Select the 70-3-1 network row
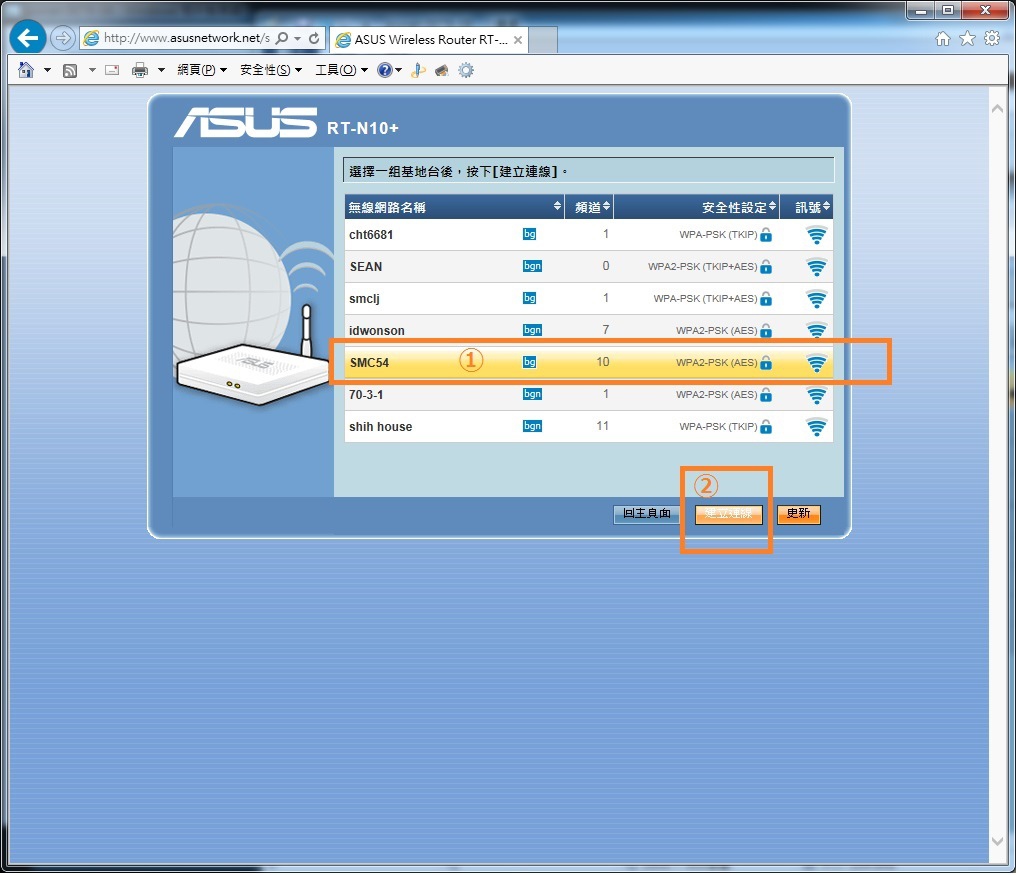 [x=588, y=394]
